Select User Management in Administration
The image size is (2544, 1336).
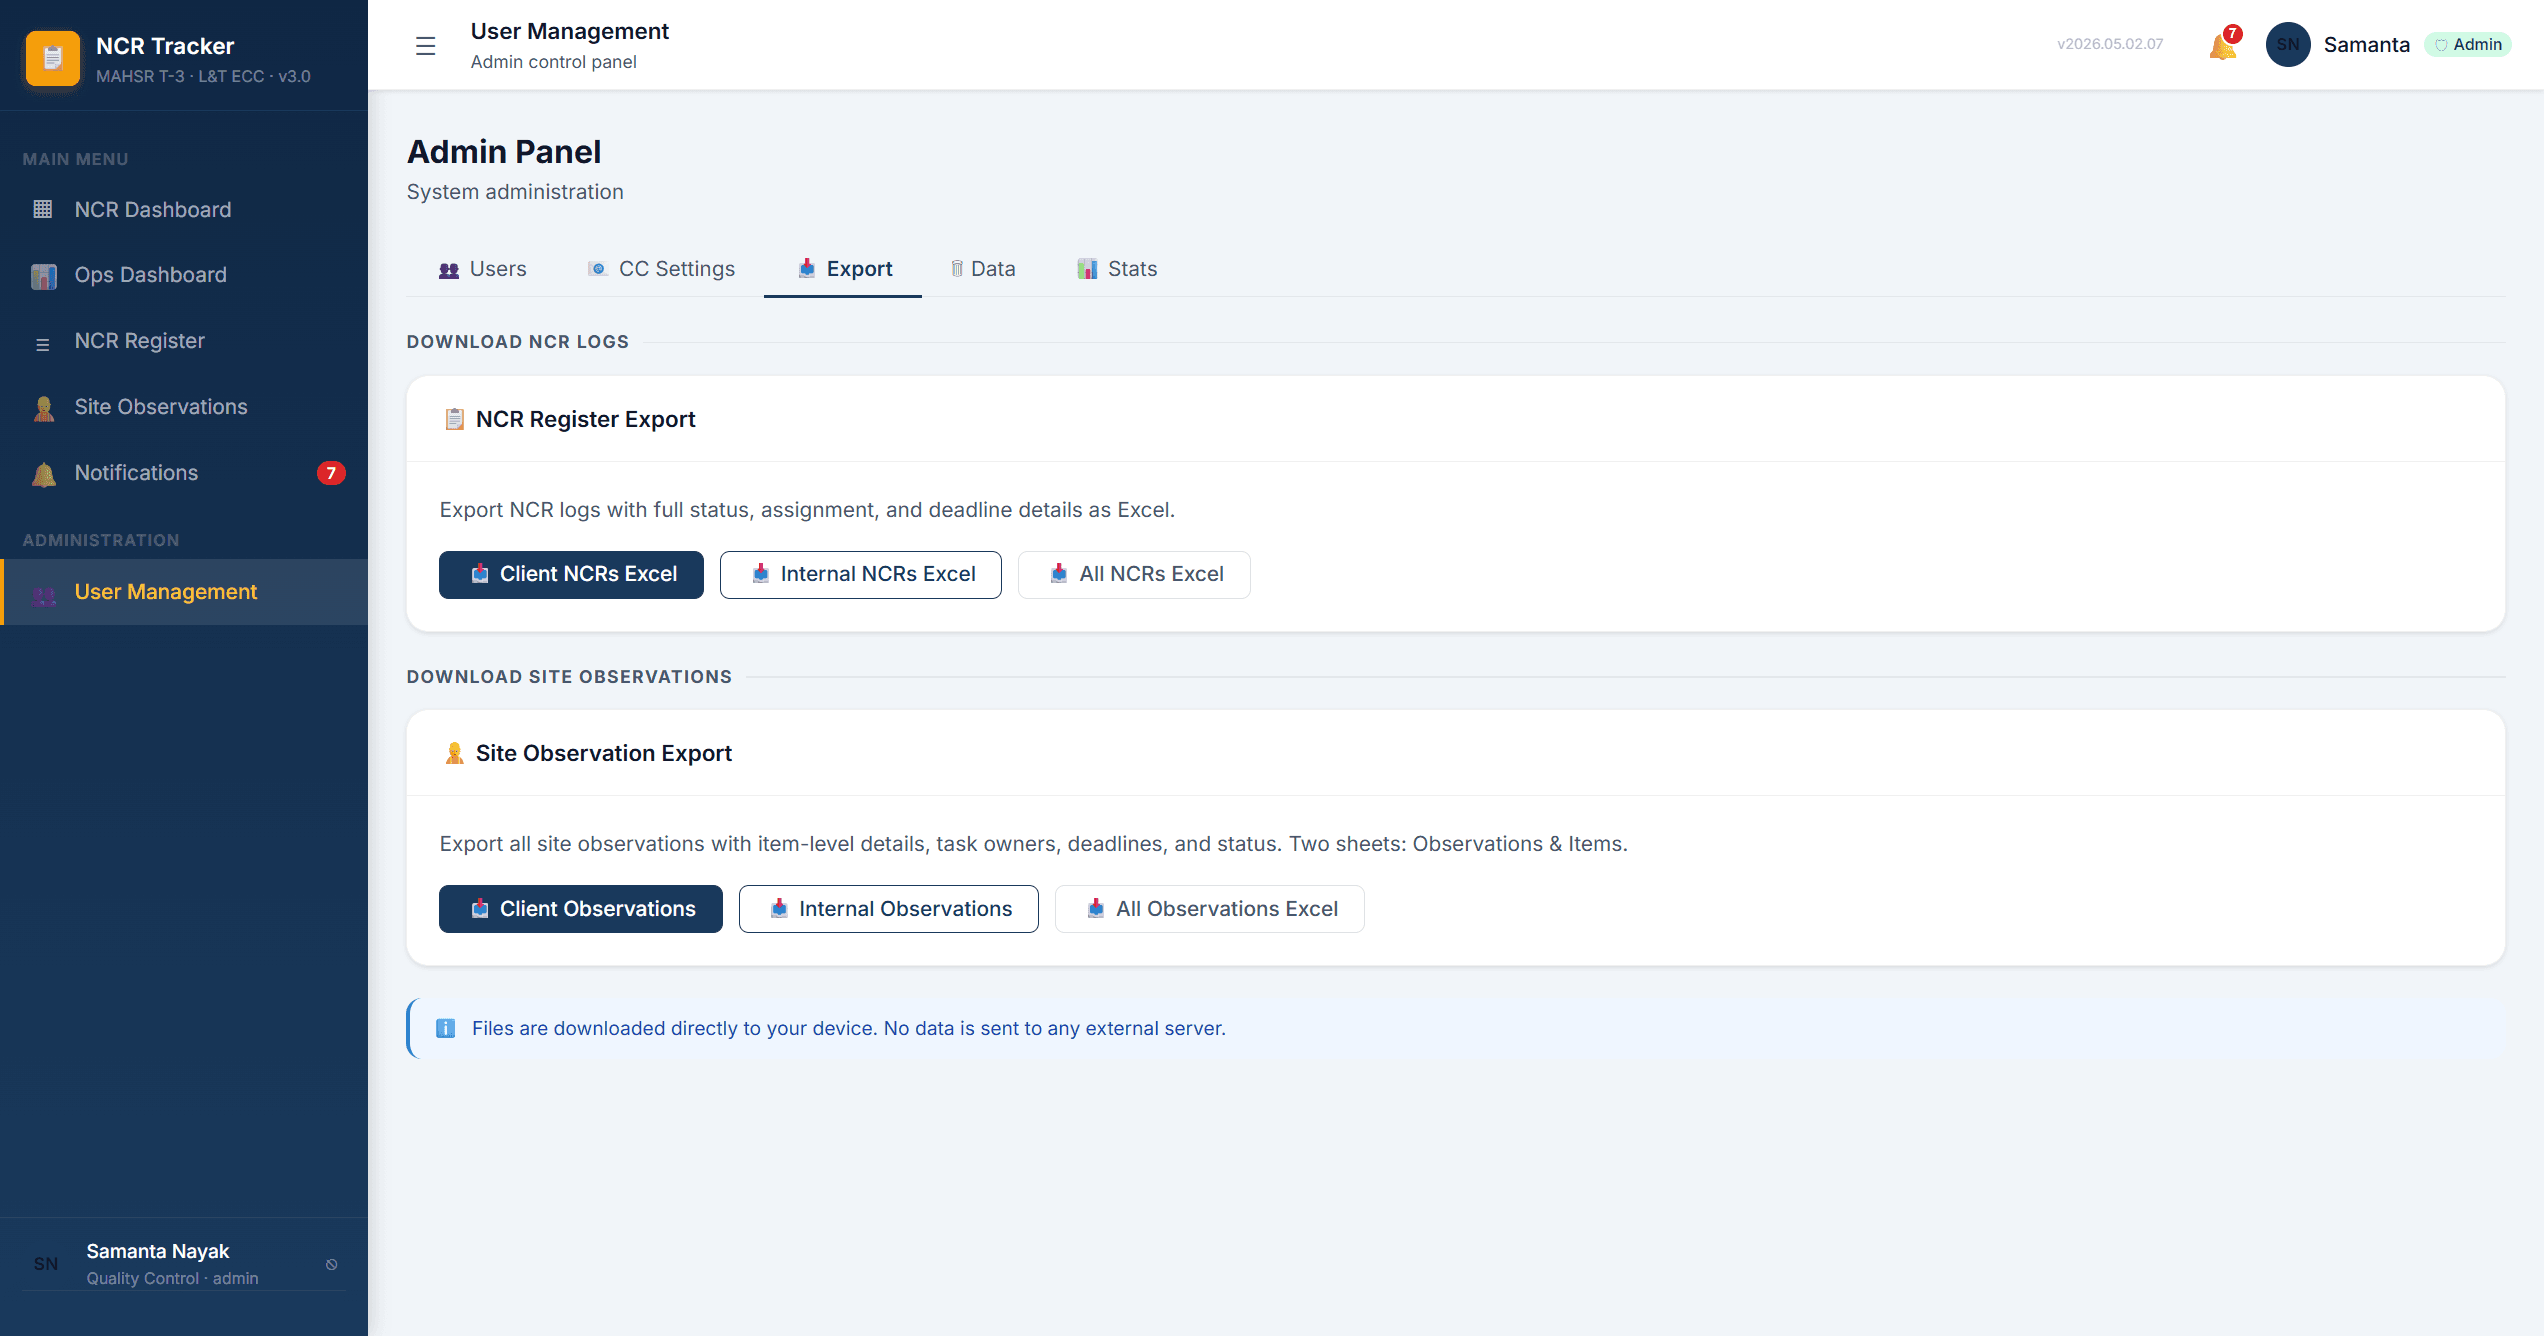pos(184,592)
